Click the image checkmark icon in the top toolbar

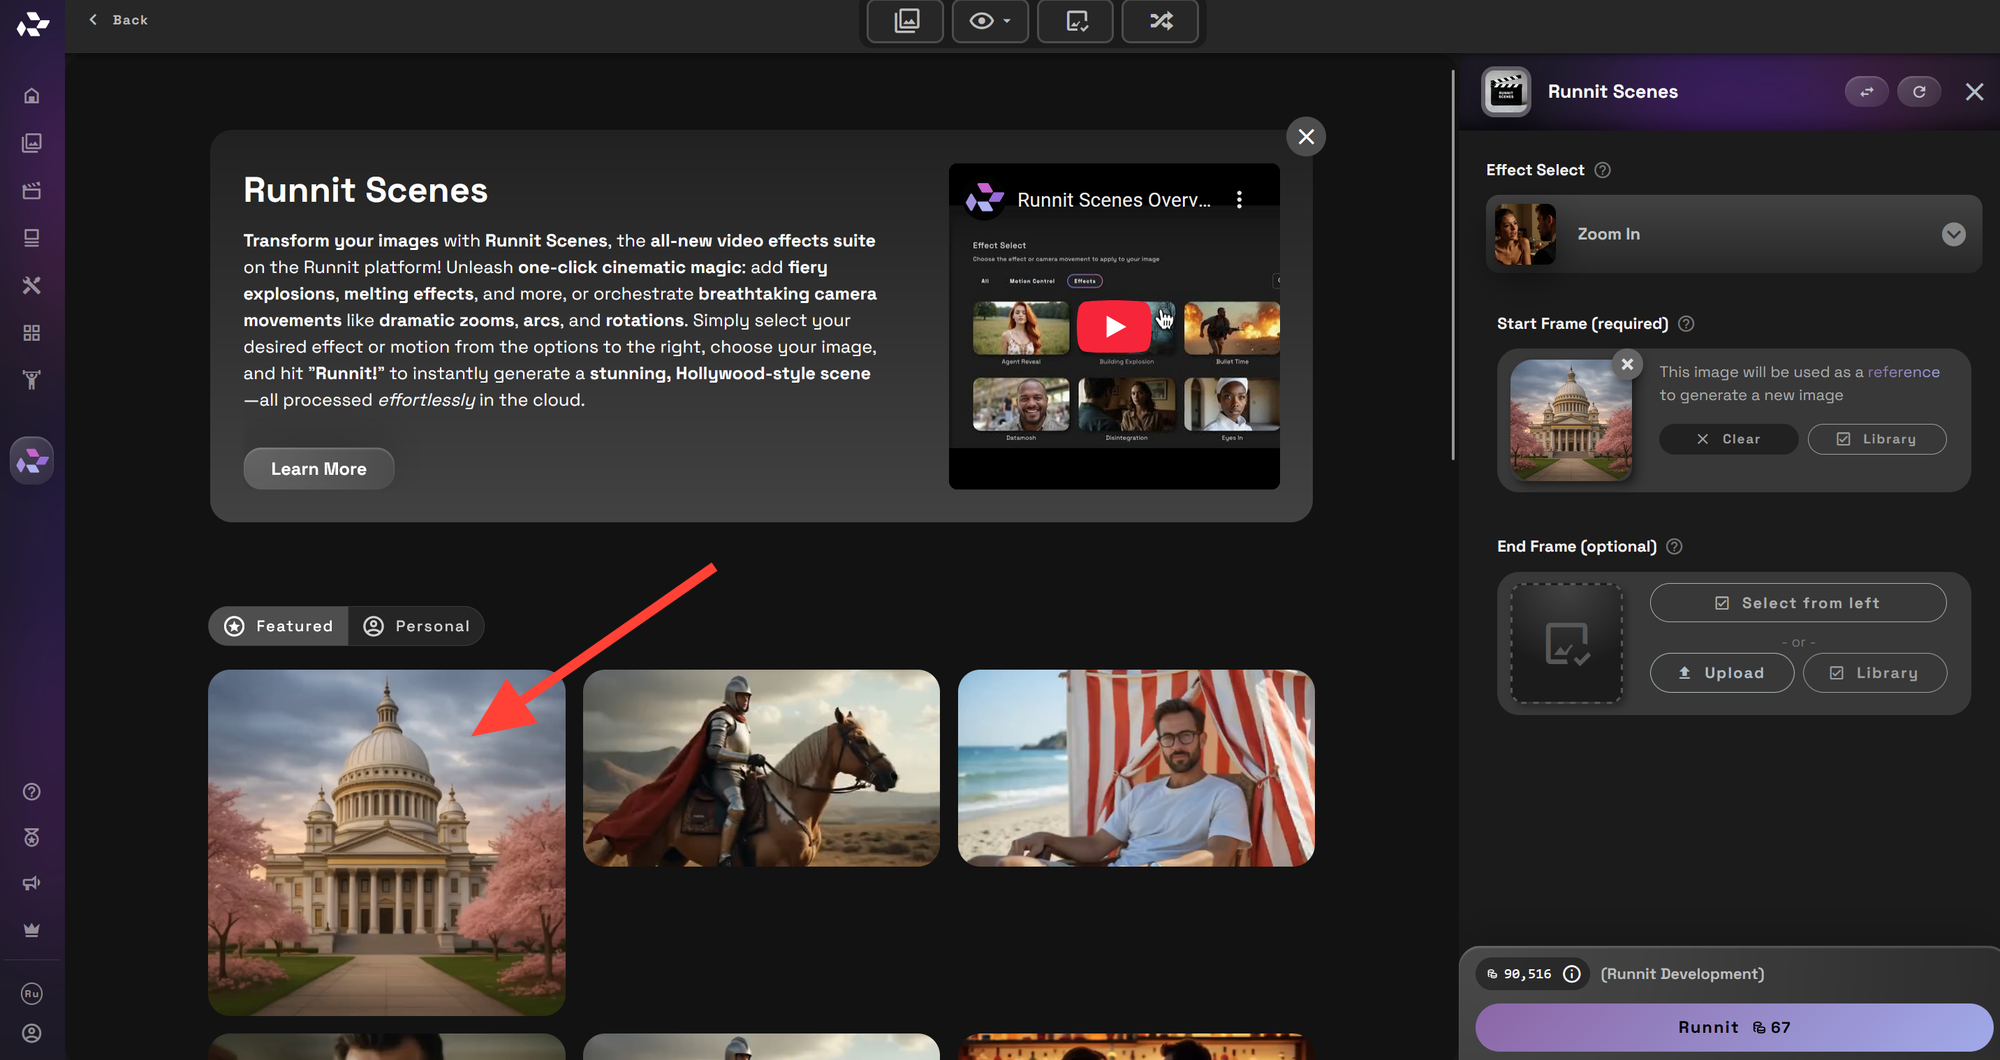[1076, 21]
